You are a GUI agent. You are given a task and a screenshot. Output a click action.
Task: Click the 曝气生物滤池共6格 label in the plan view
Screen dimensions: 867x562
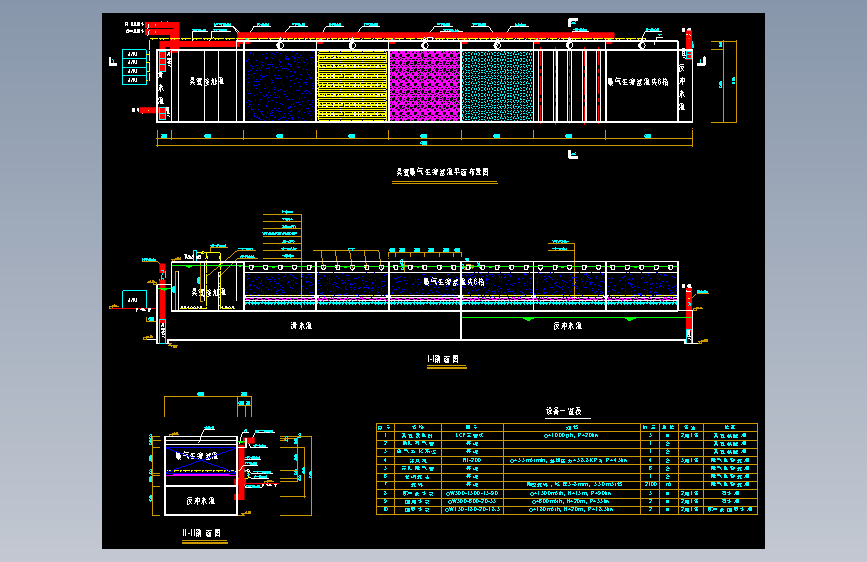[638, 82]
